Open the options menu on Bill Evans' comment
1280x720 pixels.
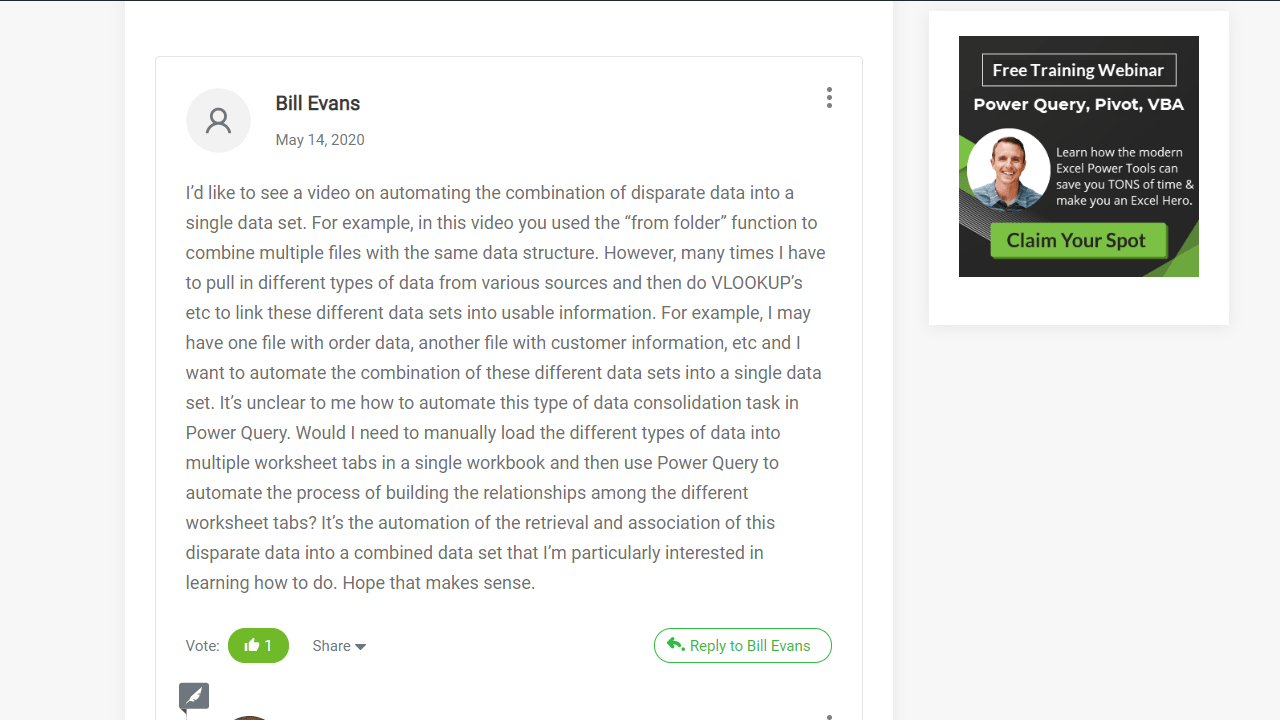point(829,98)
